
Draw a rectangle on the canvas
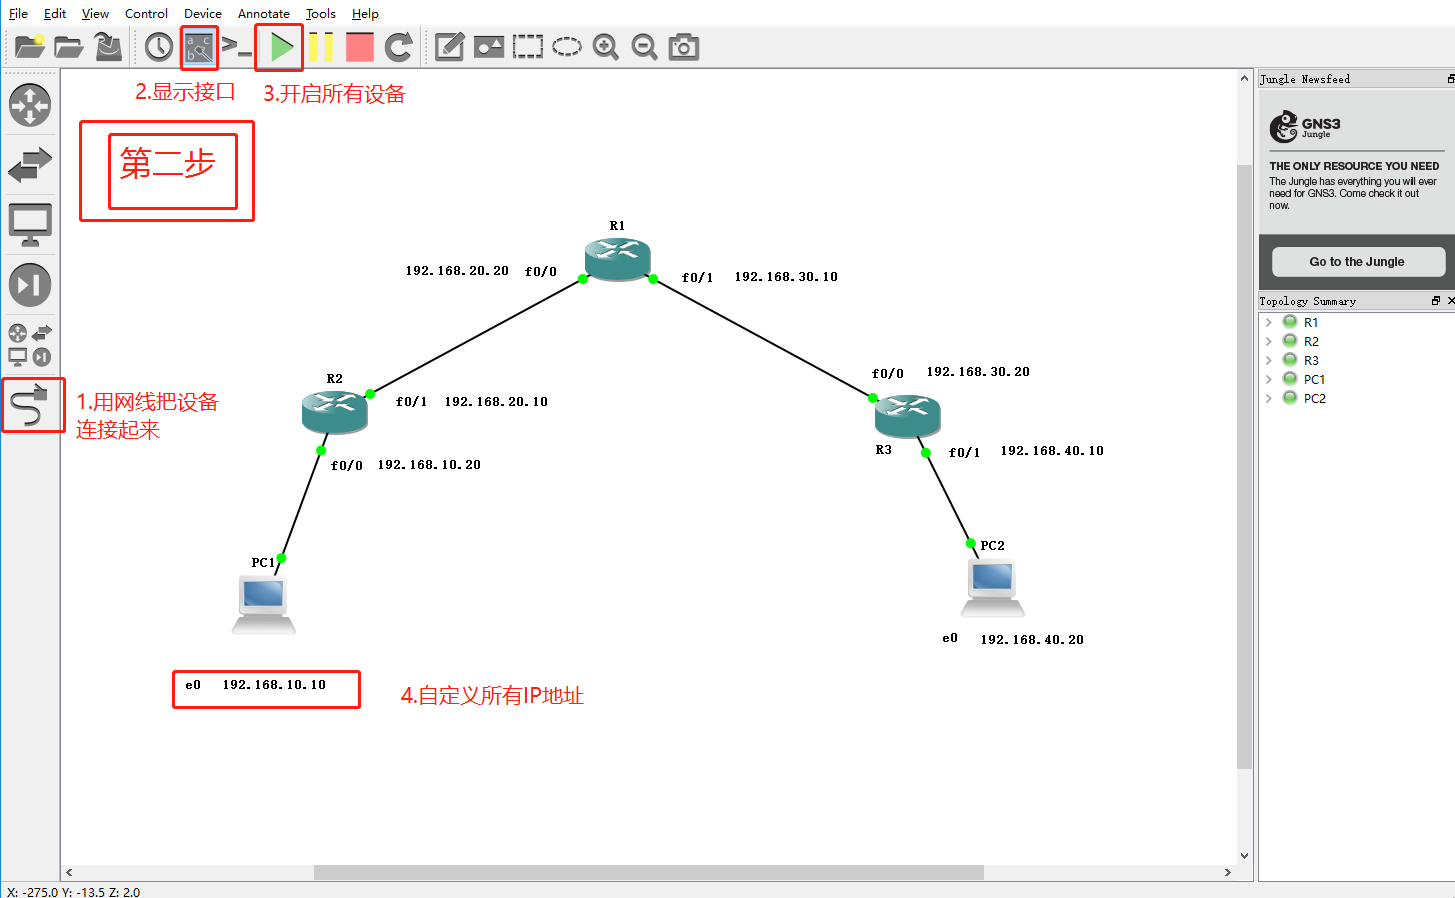pos(528,46)
